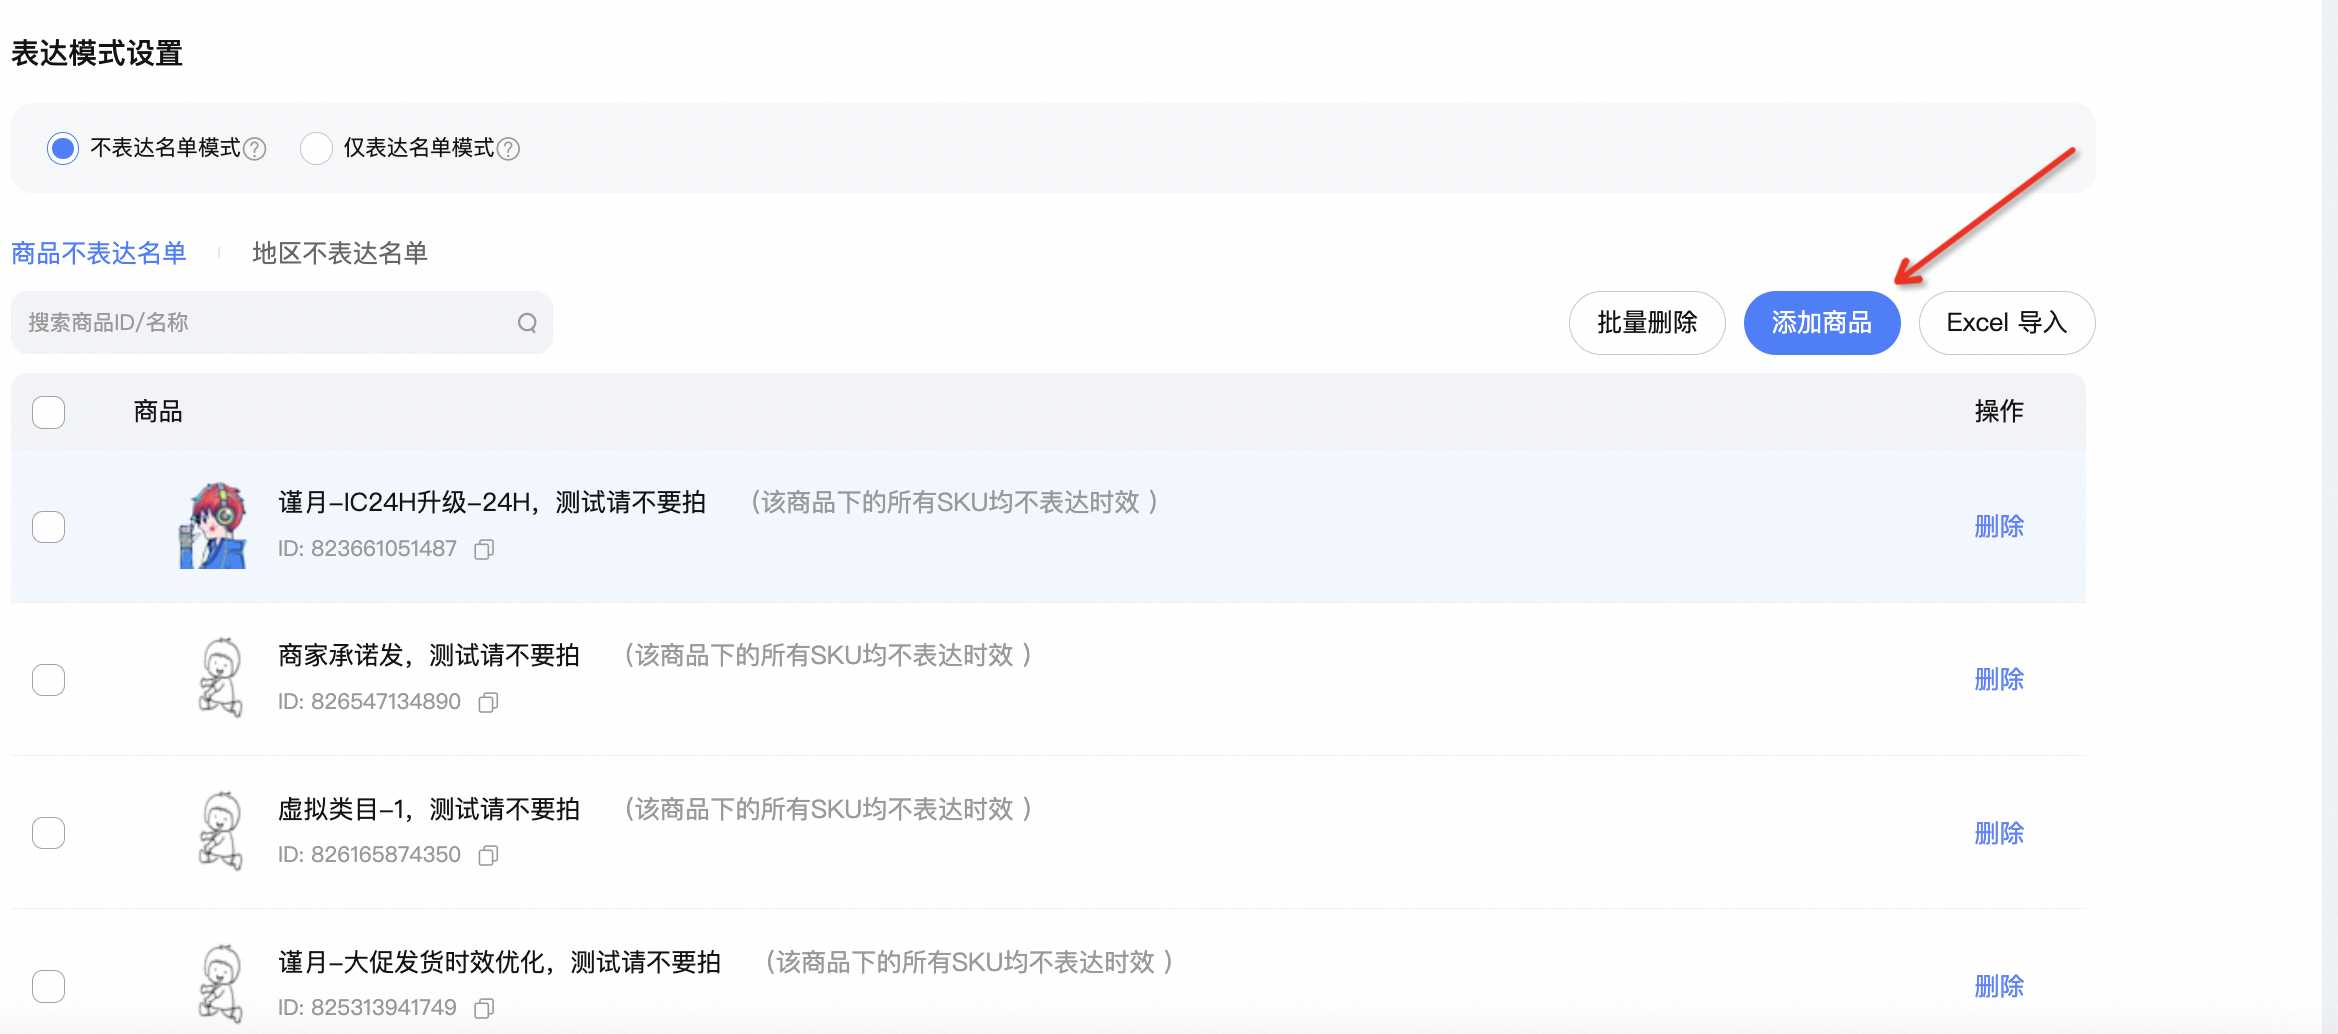Check the row for 谨月-大促发货时效优化

[48, 986]
